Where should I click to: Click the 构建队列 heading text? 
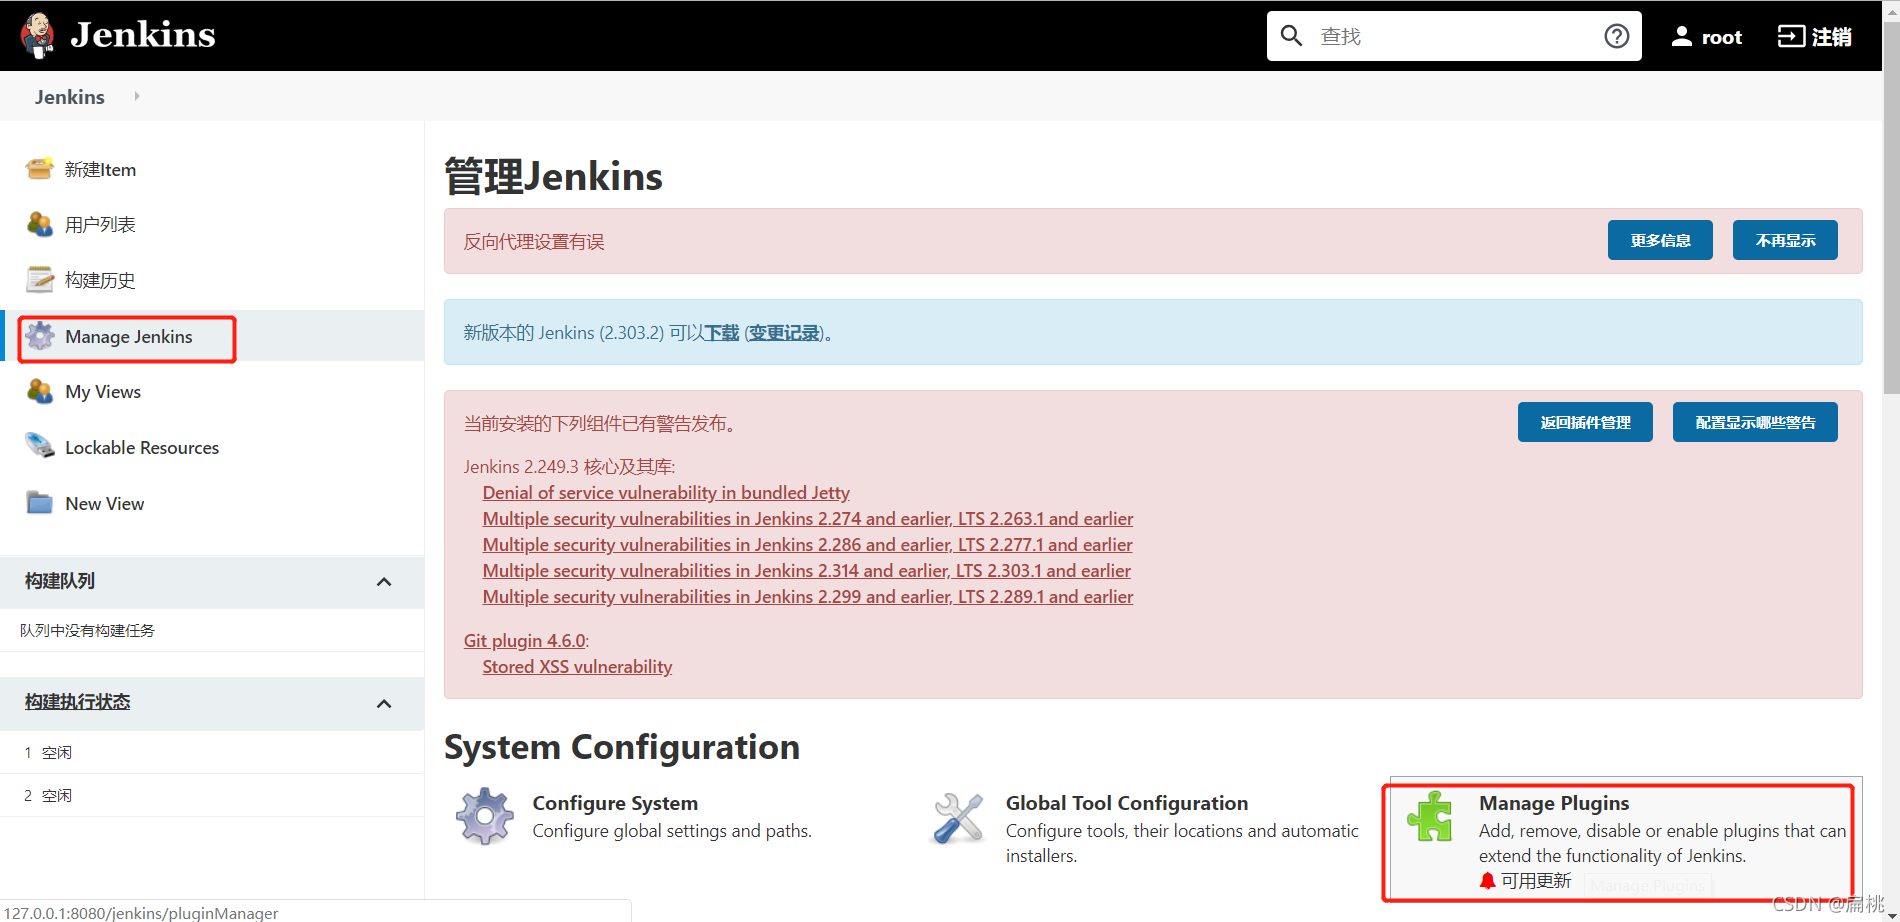pyautogui.click(x=60, y=581)
